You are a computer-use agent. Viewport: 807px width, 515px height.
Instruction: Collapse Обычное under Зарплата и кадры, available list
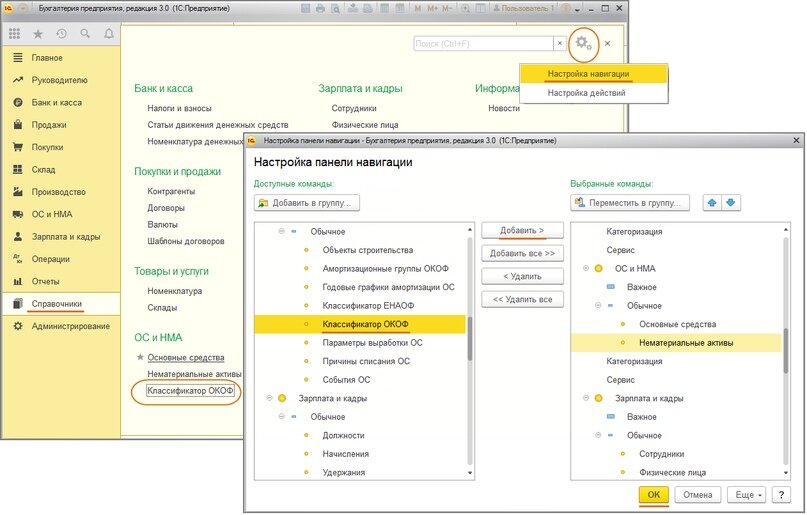pos(282,417)
